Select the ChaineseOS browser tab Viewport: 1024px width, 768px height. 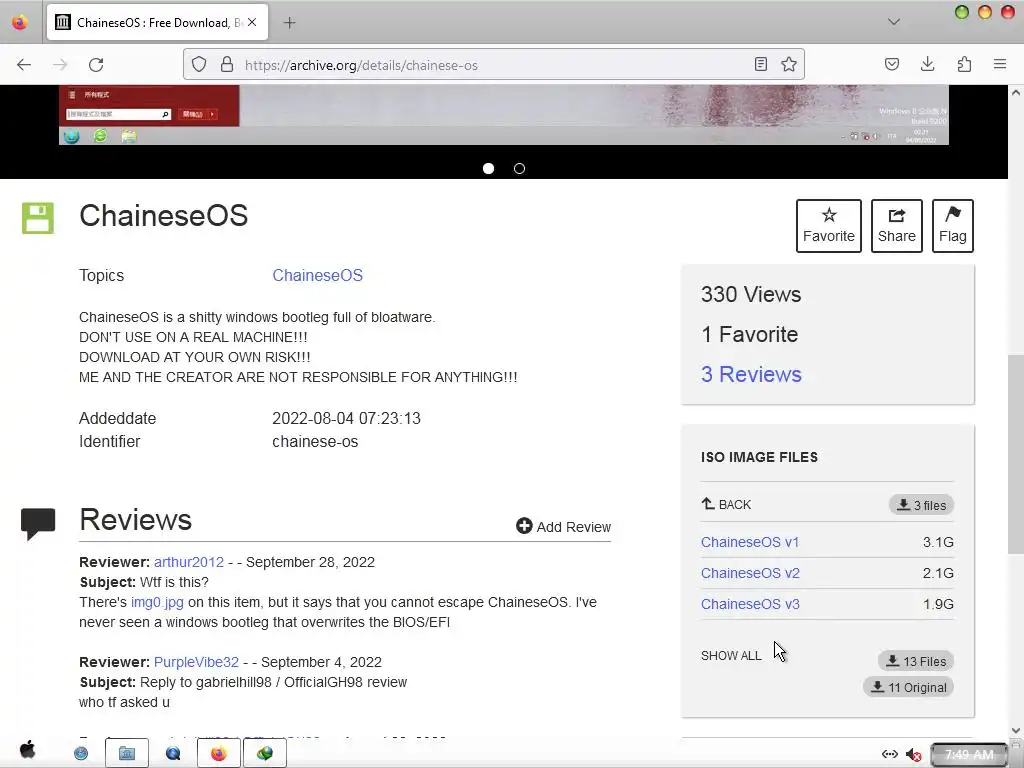(157, 22)
